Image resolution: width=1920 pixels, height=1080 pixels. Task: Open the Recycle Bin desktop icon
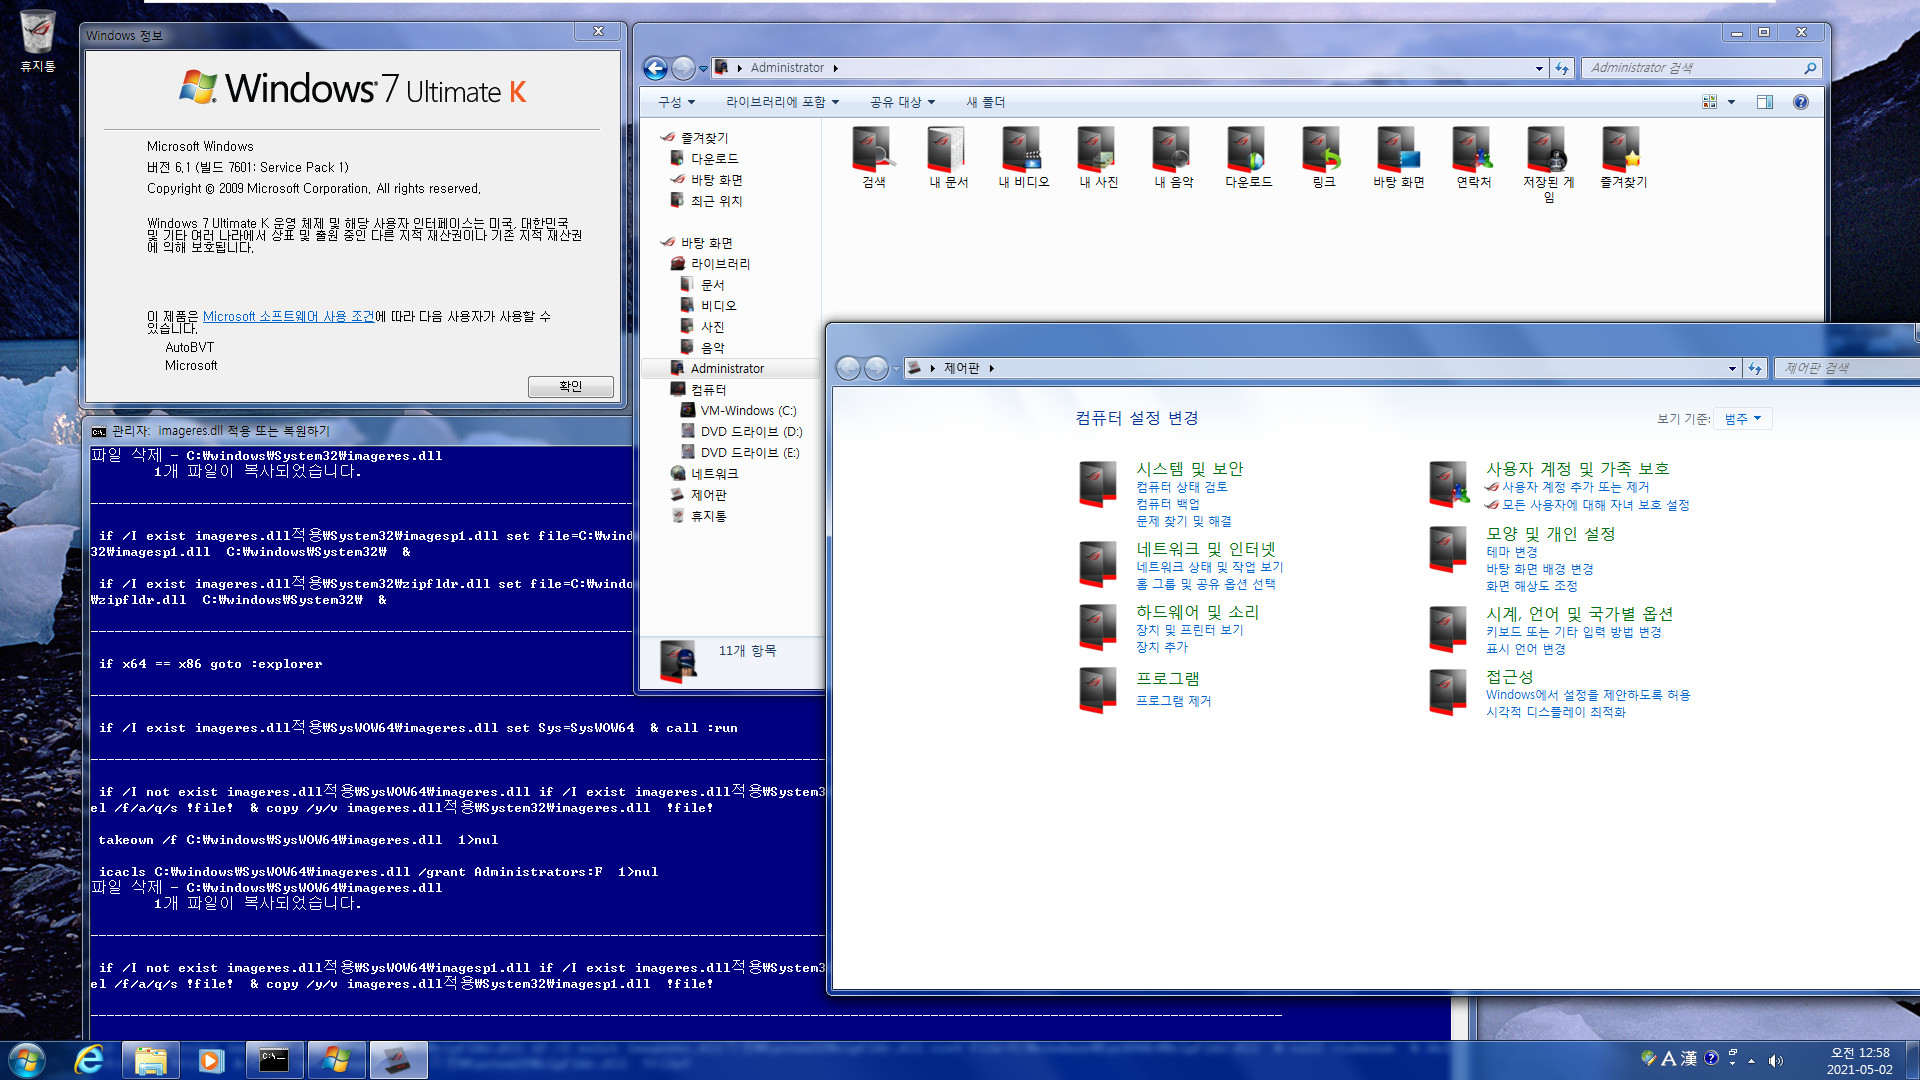coord(38,40)
